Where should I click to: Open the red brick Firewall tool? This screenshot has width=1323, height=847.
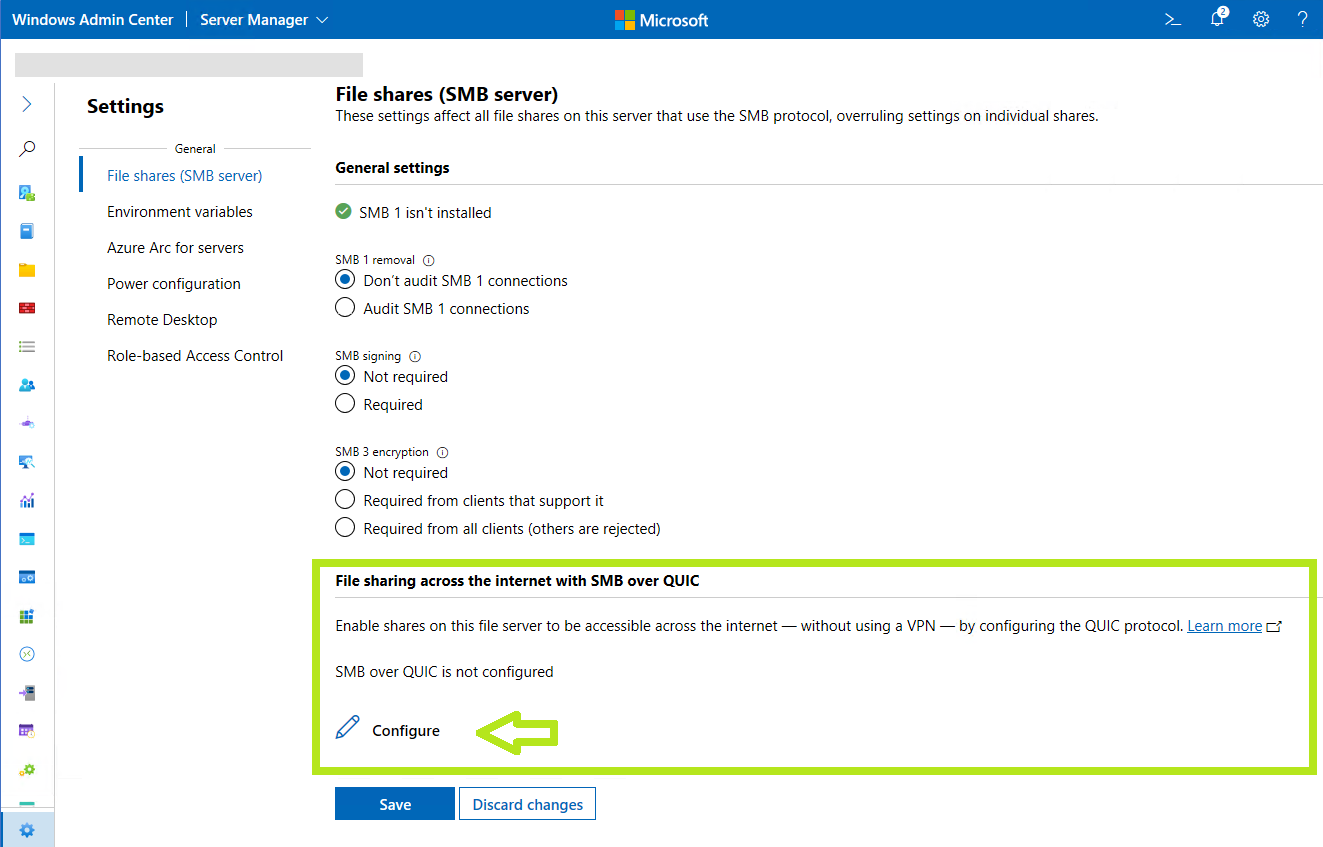tap(27, 308)
